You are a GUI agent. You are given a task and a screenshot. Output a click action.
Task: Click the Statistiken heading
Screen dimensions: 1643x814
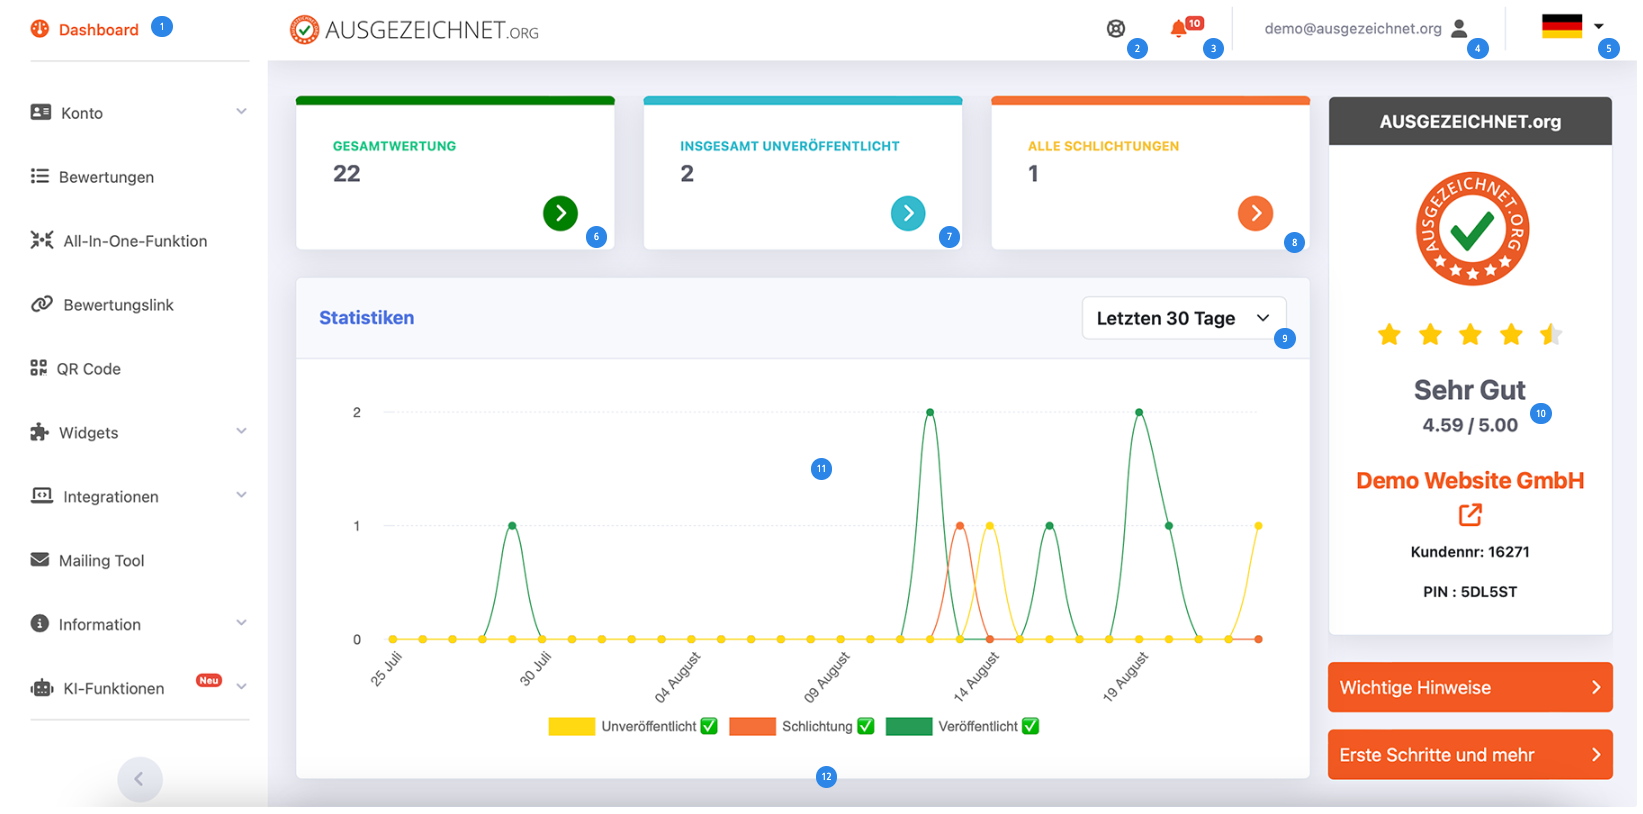tap(366, 317)
